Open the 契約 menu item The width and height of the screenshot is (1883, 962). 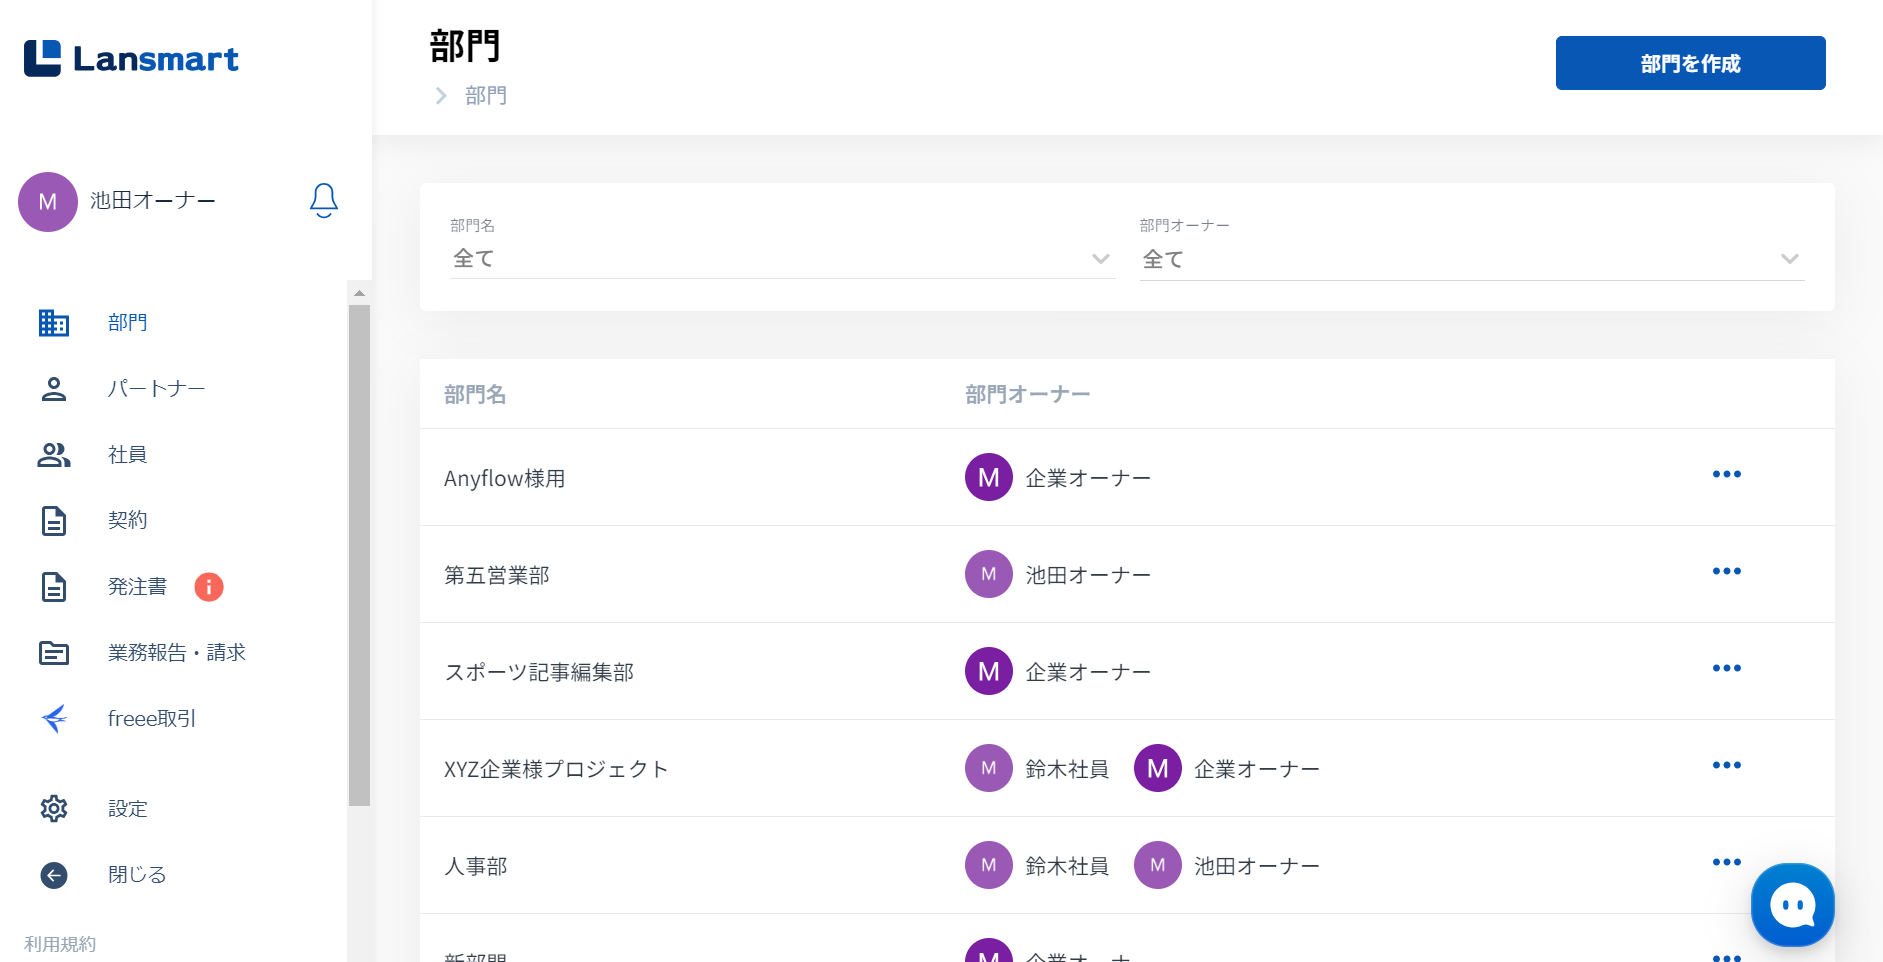tap(127, 520)
